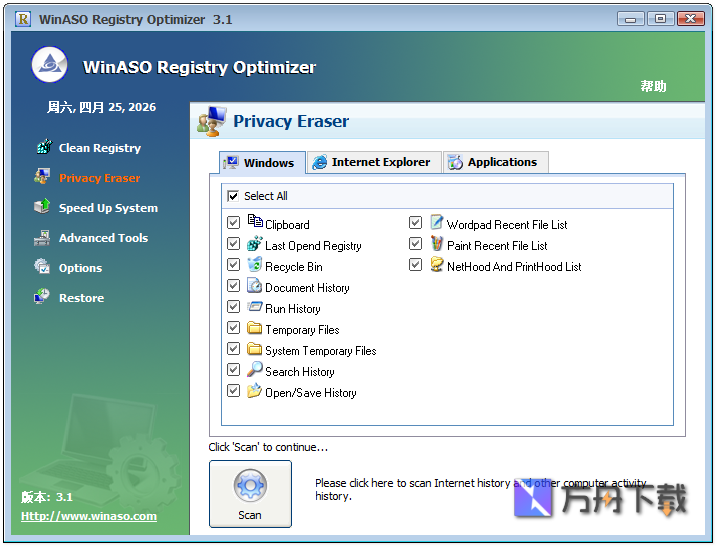Click the Clipboard item icon

click(x=255, y=221)
